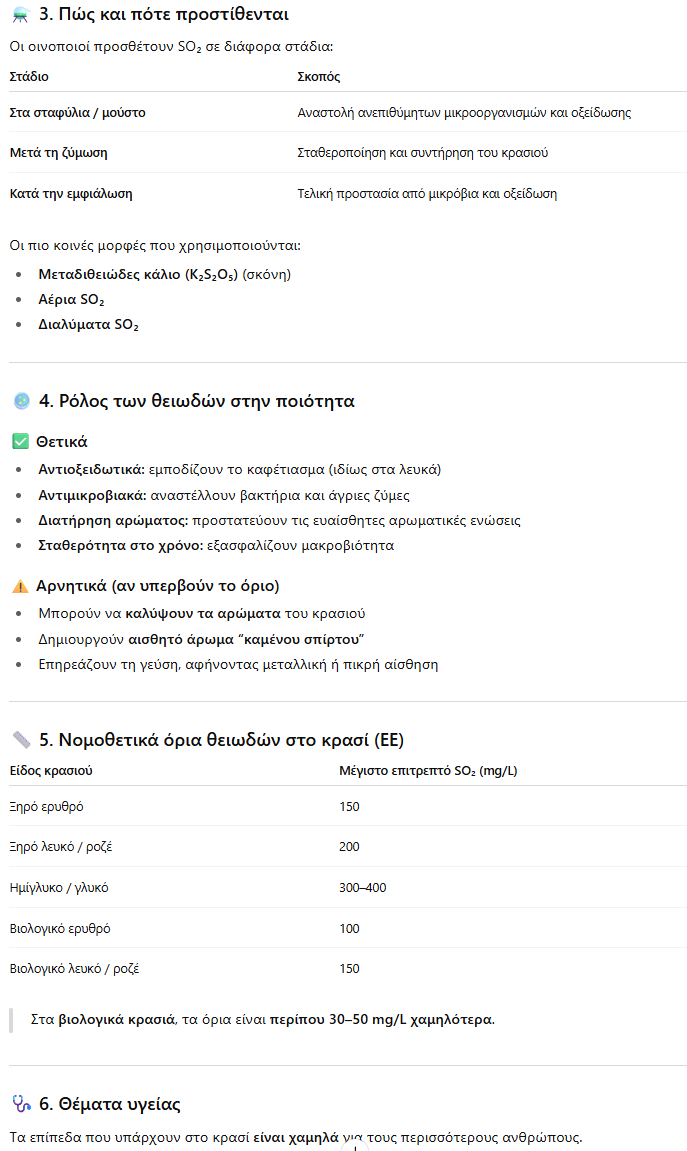Click the 300–400 value in the limits table
Screen dimensions: 687x1151
363,888
